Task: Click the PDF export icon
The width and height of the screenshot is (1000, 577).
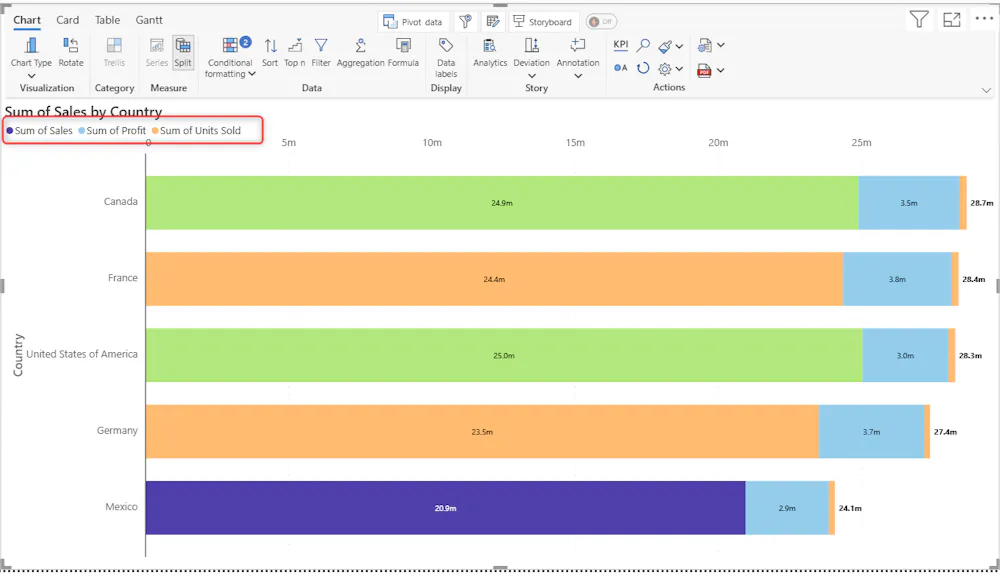Action: [x=704, y=70]
